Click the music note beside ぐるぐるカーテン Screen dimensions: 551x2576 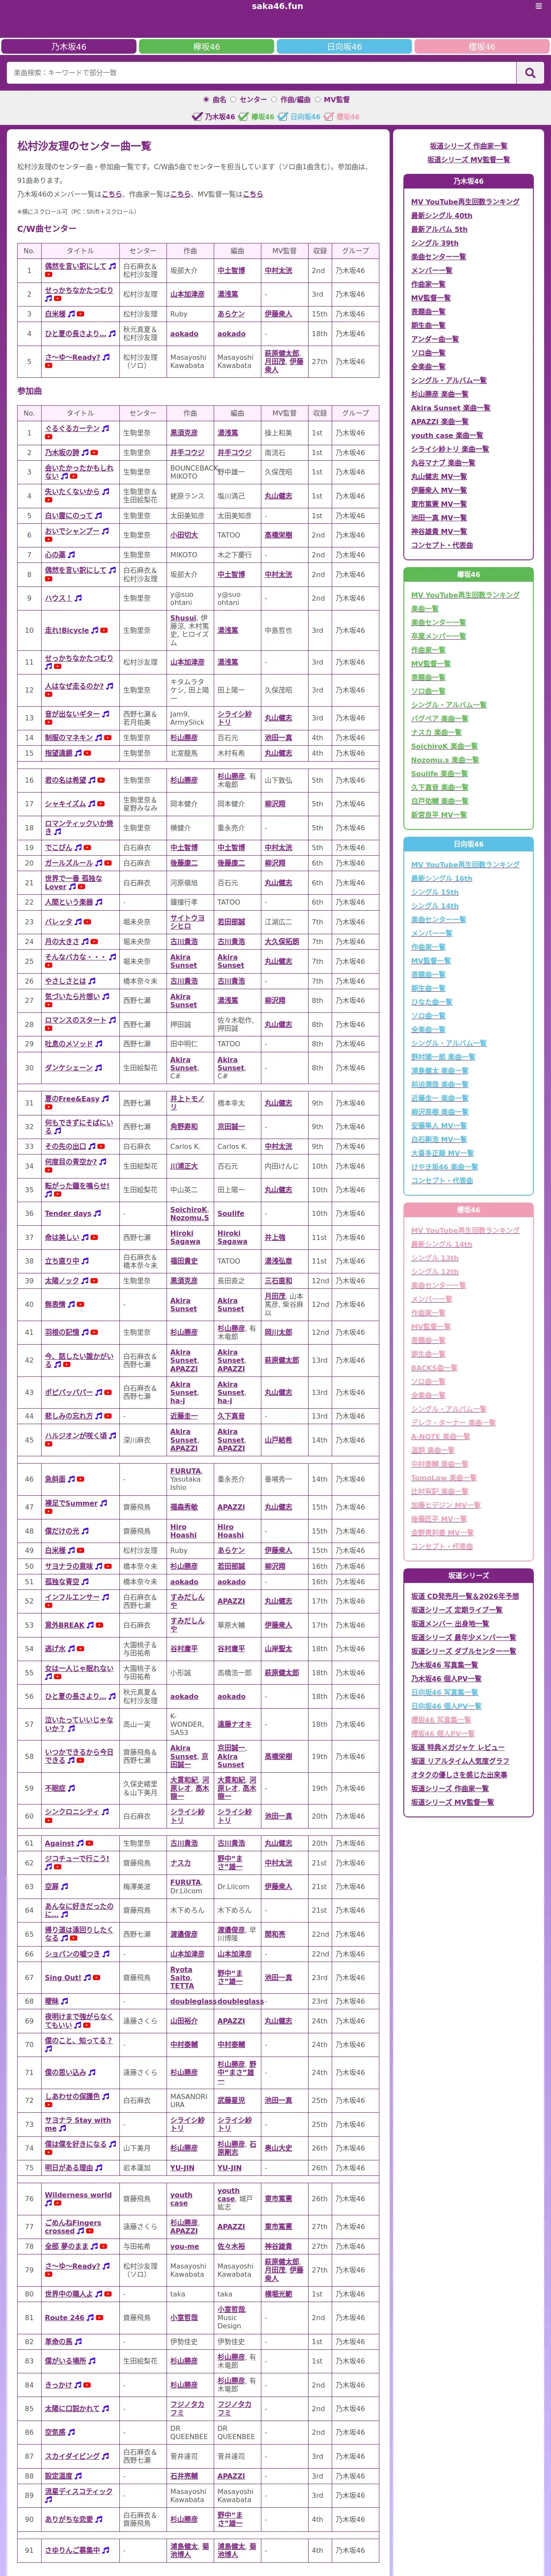[105, 428]
